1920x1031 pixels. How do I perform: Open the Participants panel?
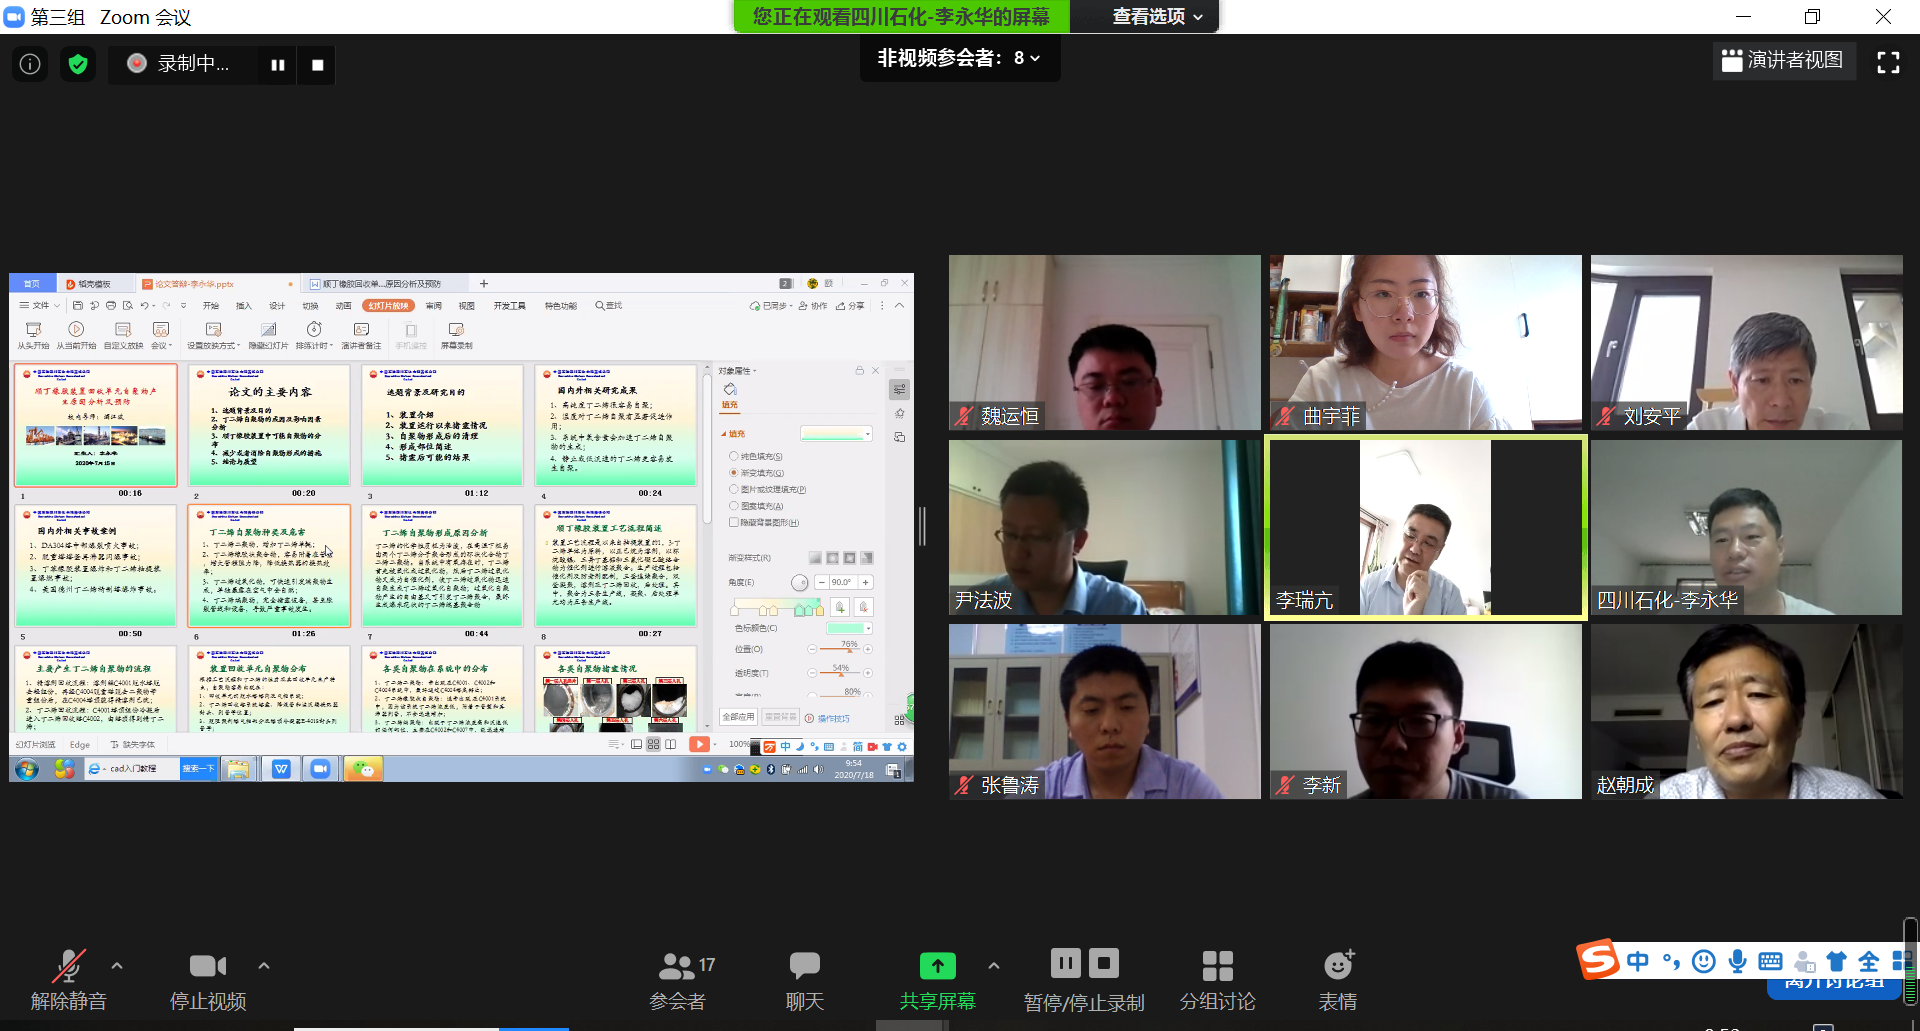tap(678, 978)
